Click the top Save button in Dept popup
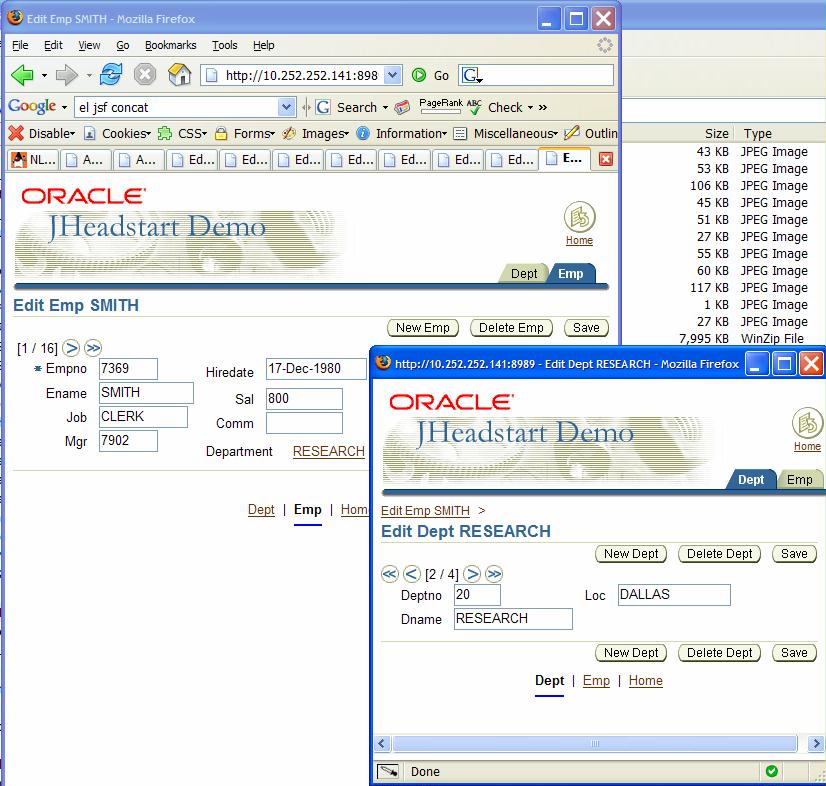This screenshot has height=786, width=826. point(794,554)
